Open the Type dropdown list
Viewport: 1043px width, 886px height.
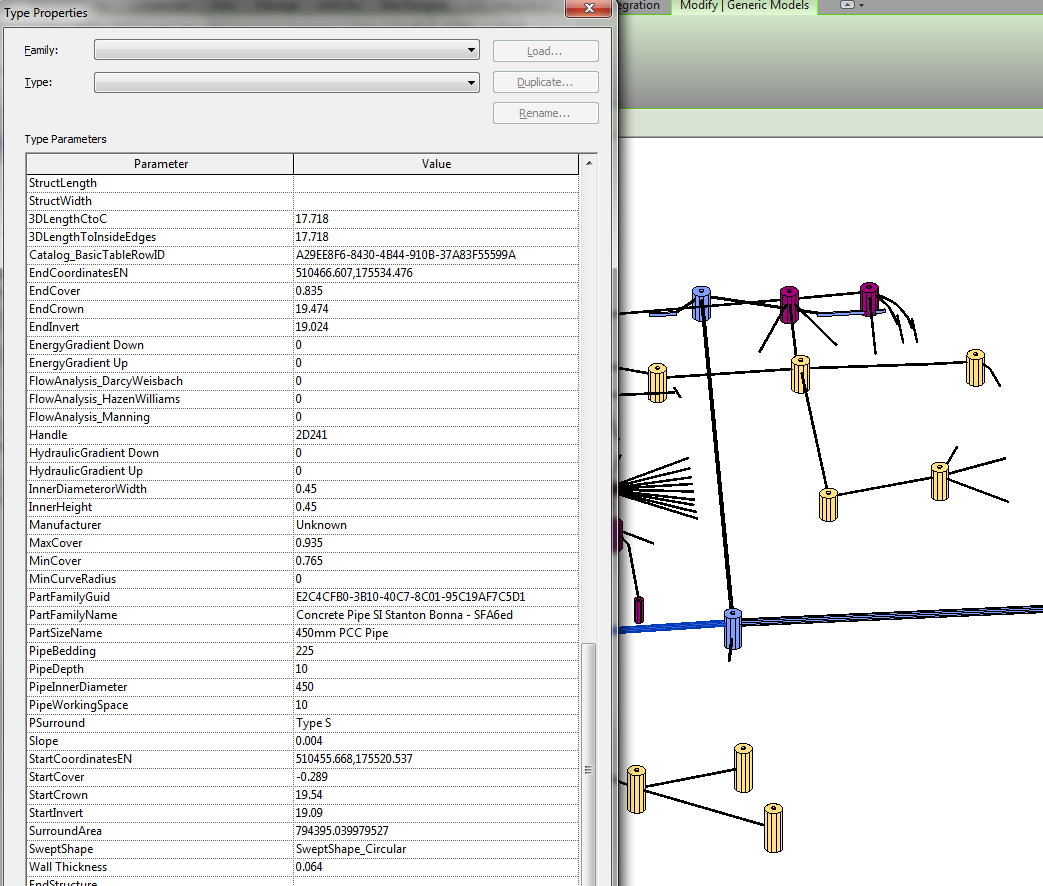pos(287,82)
